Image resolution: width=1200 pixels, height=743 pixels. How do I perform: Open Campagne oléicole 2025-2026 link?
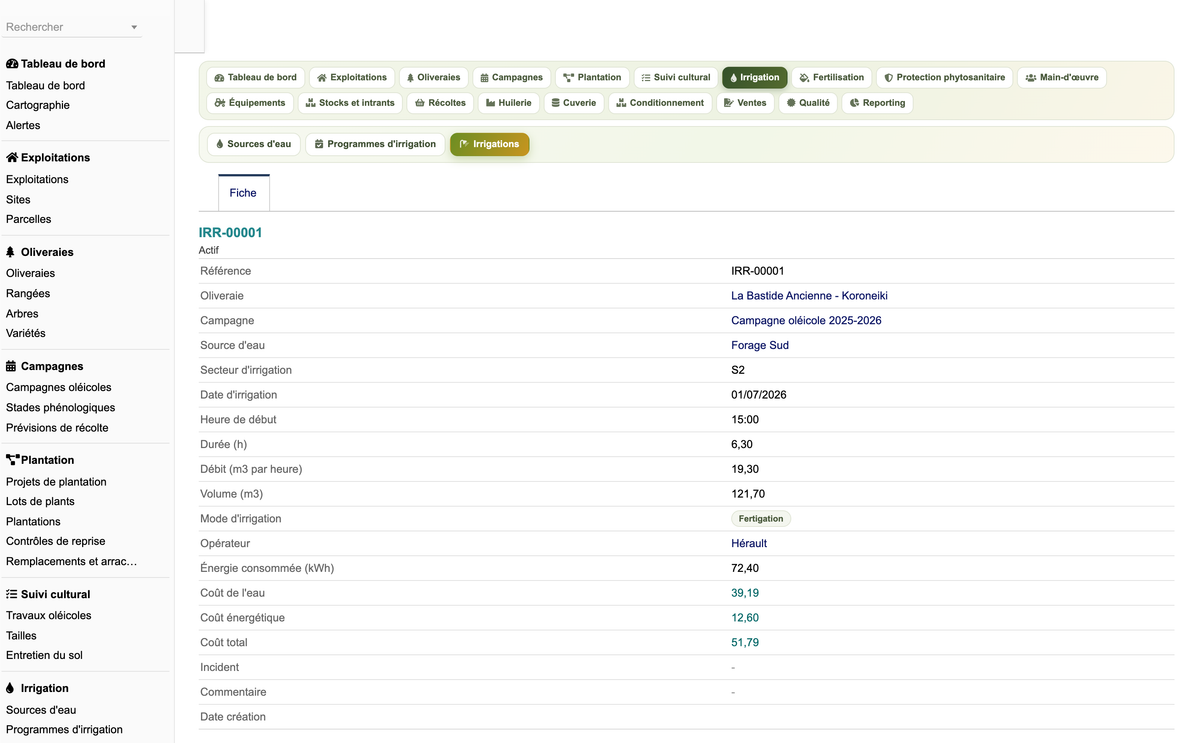[x=806, y=321]
